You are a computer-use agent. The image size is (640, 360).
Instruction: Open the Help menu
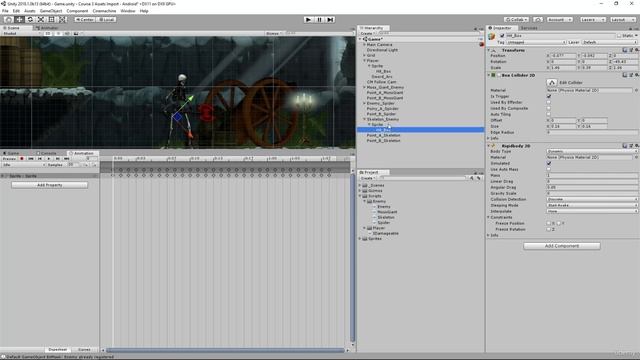(x=144, y=11)
